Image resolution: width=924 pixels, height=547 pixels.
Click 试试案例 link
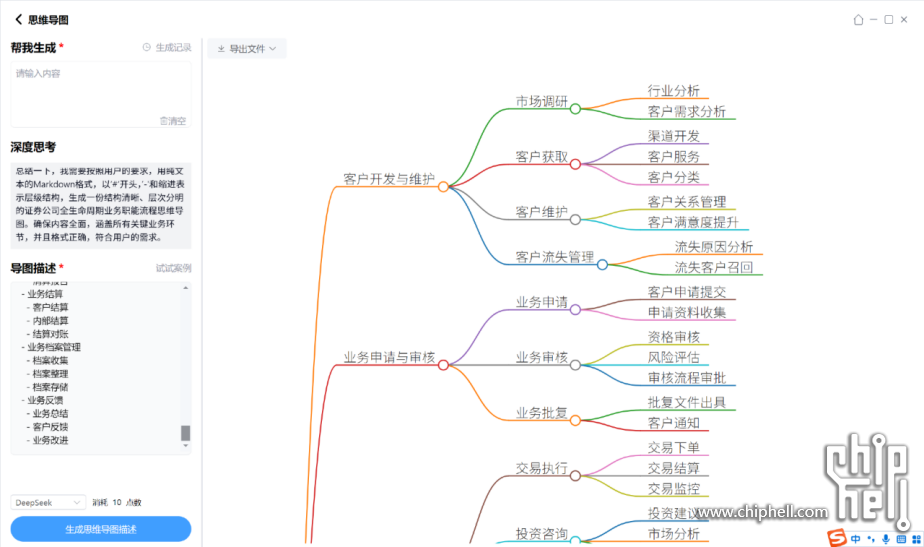(x=173, y=268)
